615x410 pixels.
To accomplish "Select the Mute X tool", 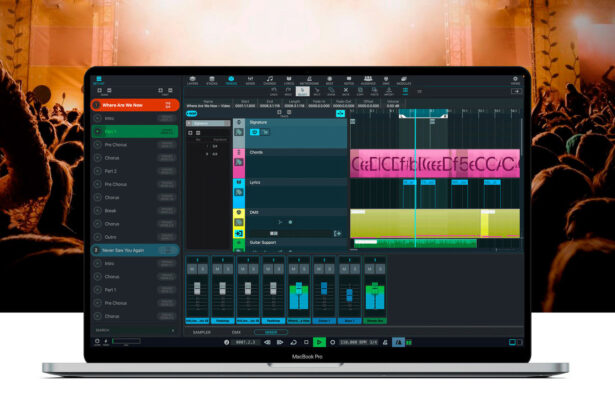I will click(x=346, y=92).
